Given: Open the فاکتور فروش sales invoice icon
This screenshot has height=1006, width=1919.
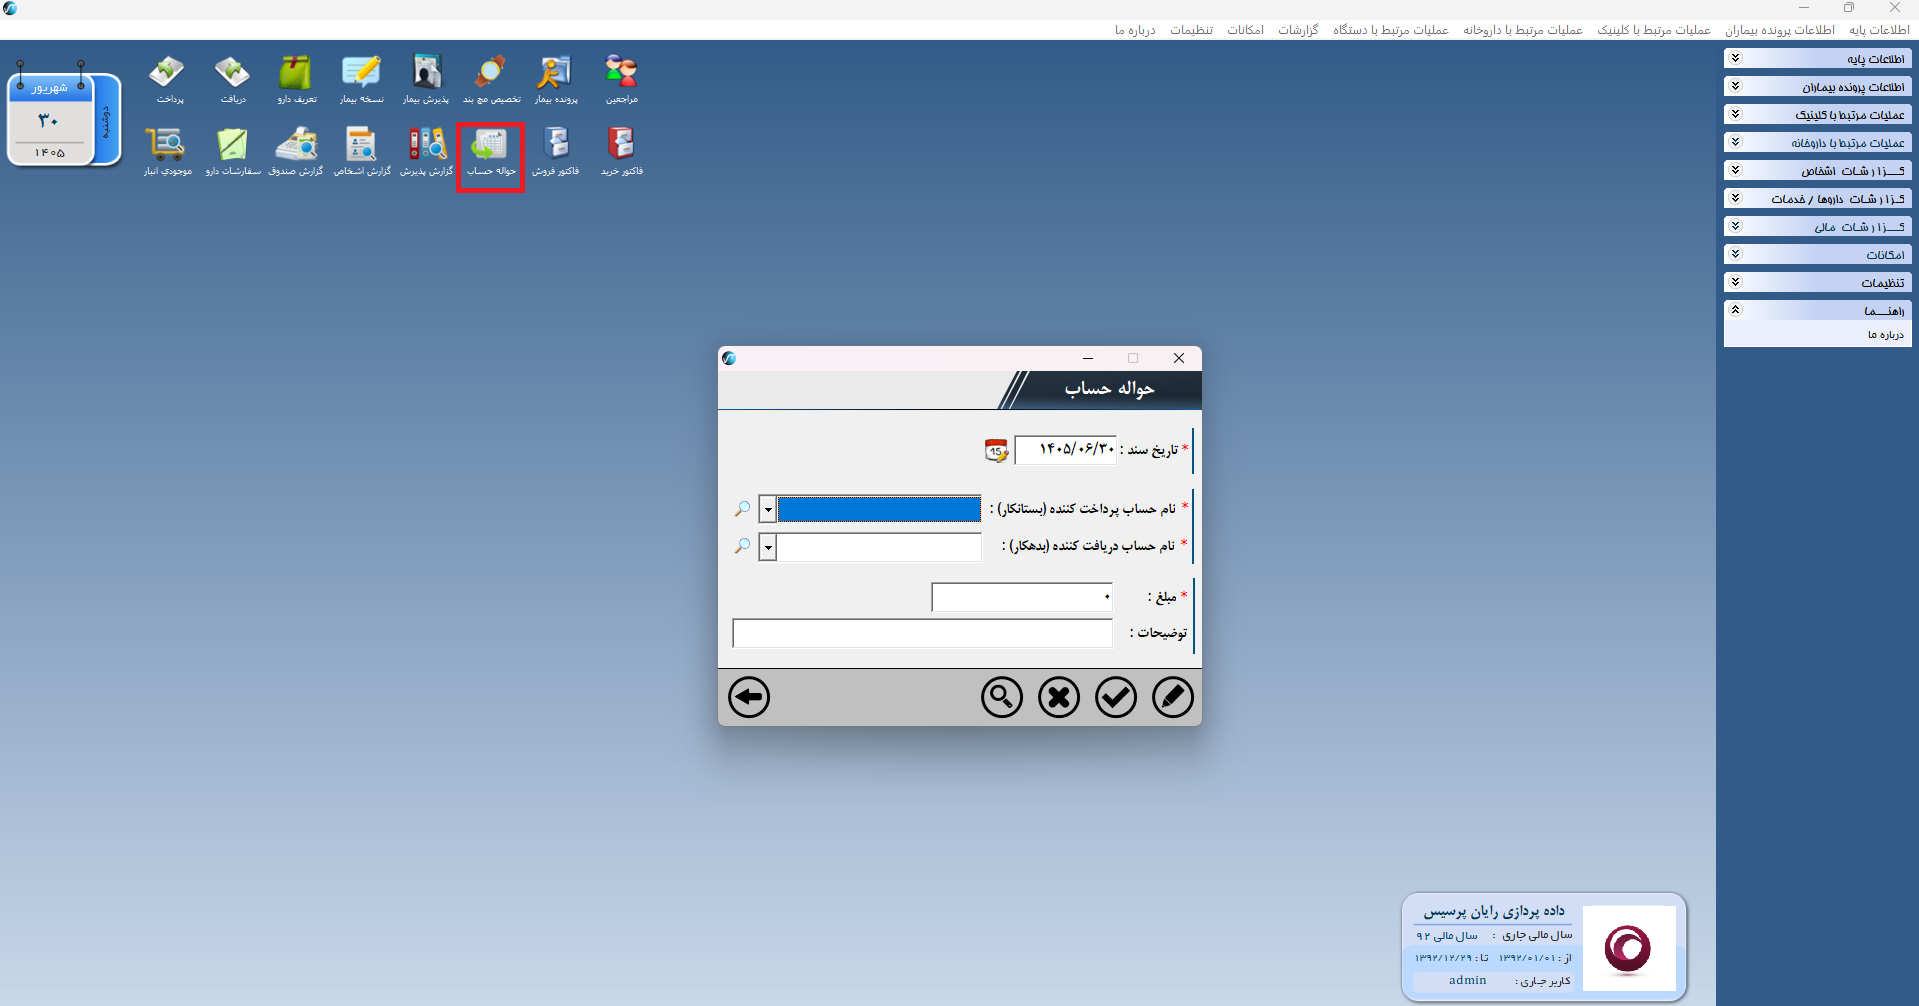Looking at the screenshot, I should coord(555,151).
